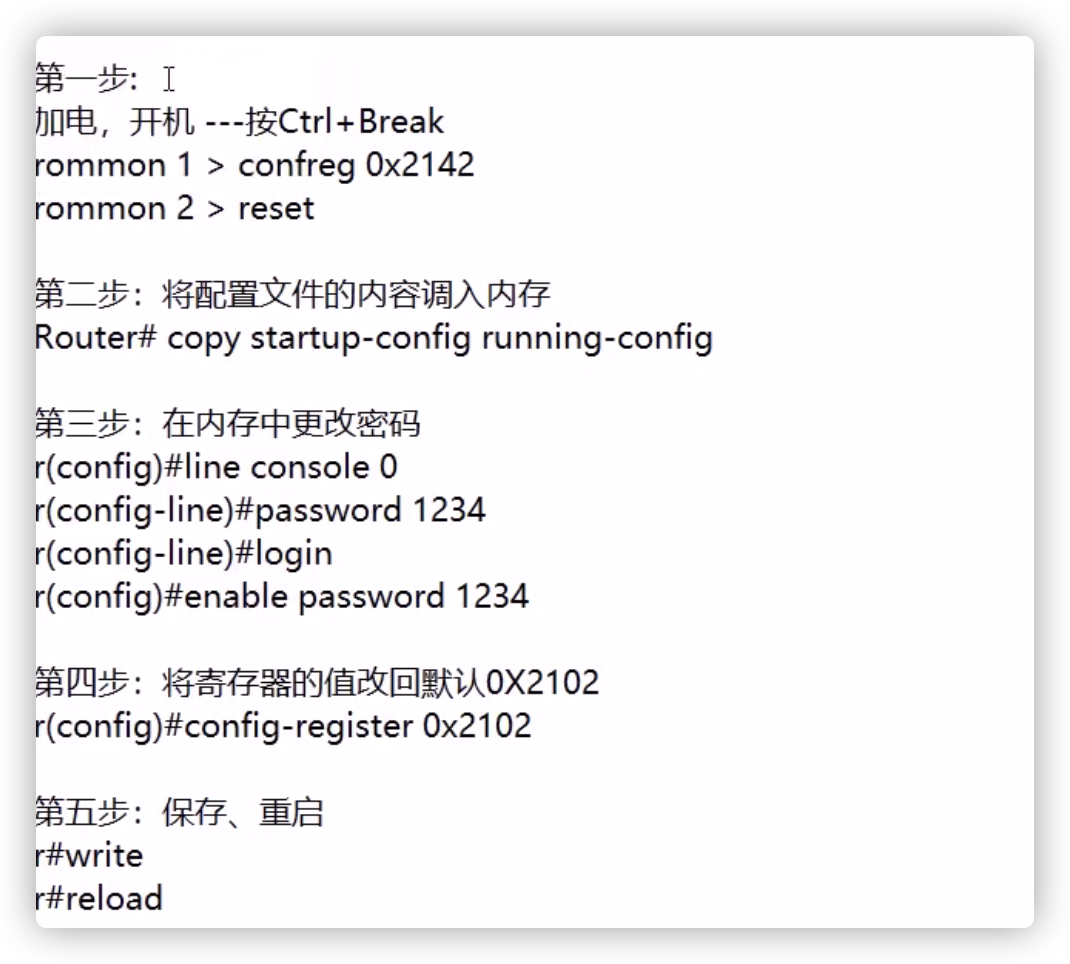Click the Ctrl+Break text

360,122
